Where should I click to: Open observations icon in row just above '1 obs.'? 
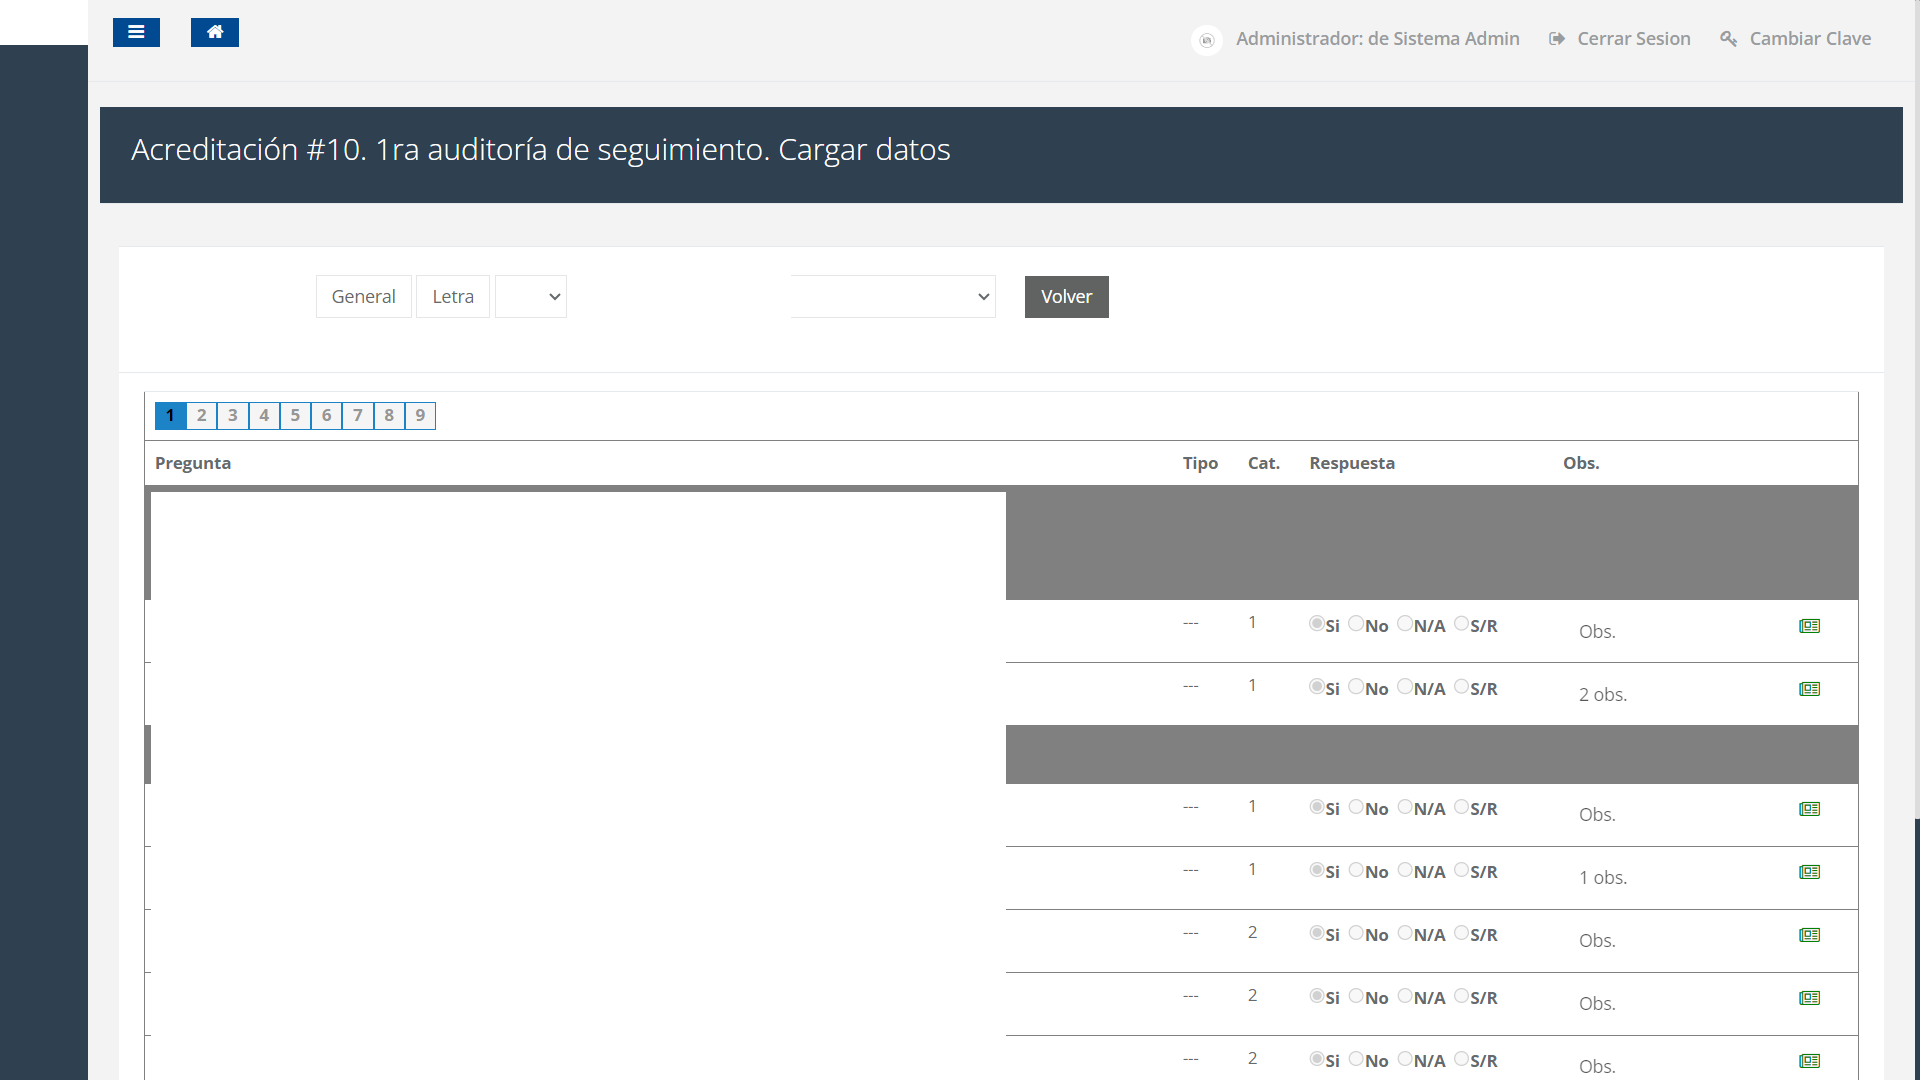click(x=1810, y=809)
